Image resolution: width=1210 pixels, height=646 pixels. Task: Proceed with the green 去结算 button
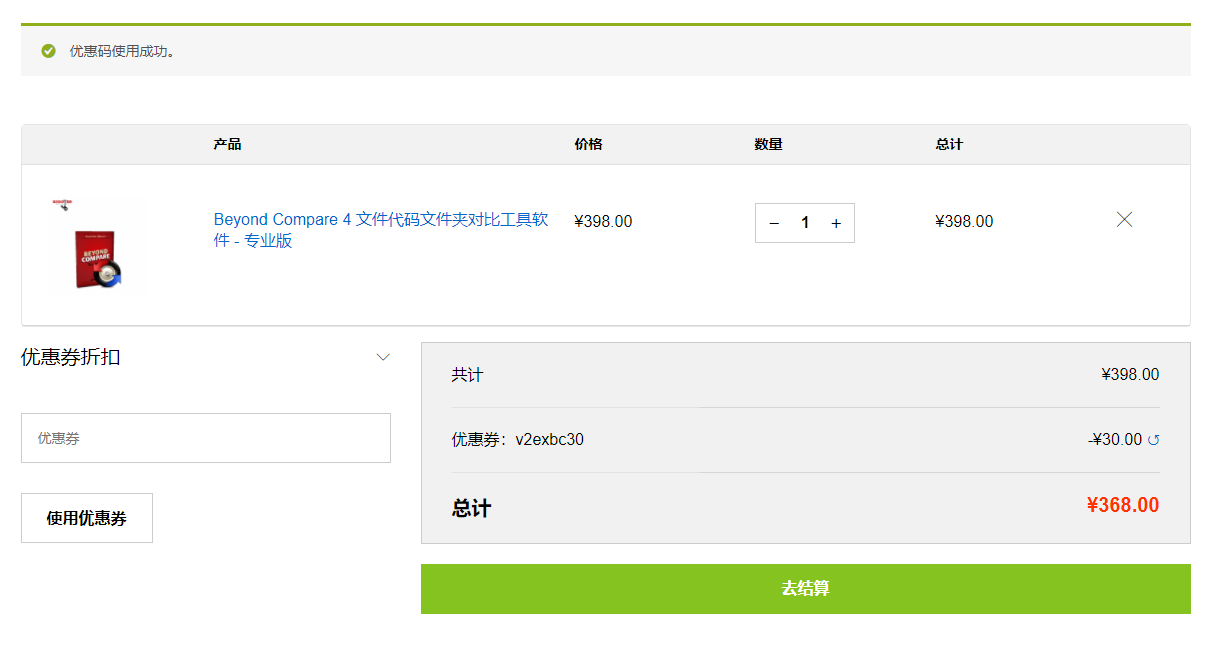(805, 589)
